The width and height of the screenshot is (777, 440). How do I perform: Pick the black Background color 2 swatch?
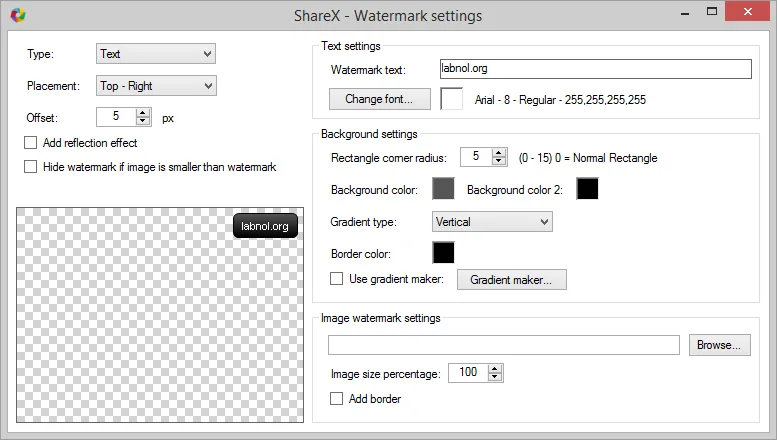[587, 189]
